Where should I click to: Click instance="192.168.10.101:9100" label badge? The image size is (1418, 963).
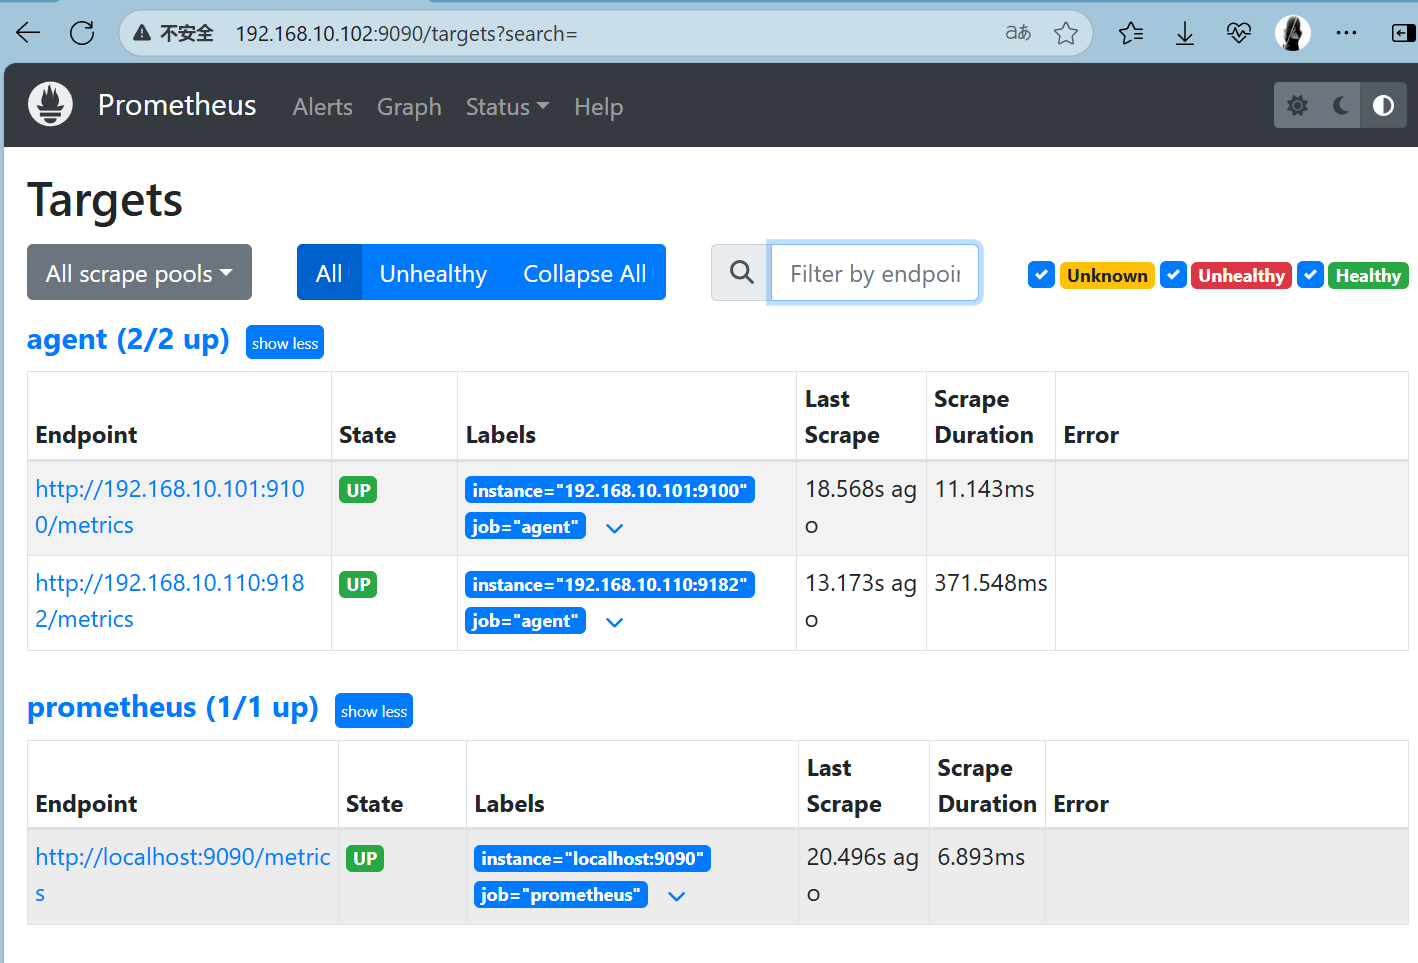tap(610, 490)
